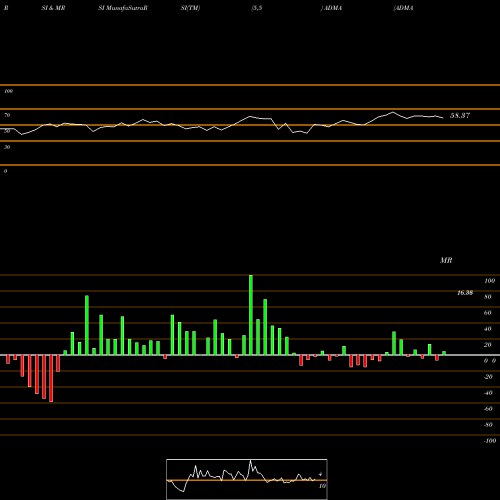Screen dimensions: 500x500
Task: Click the RSI line end point
Action: [443, 118]
